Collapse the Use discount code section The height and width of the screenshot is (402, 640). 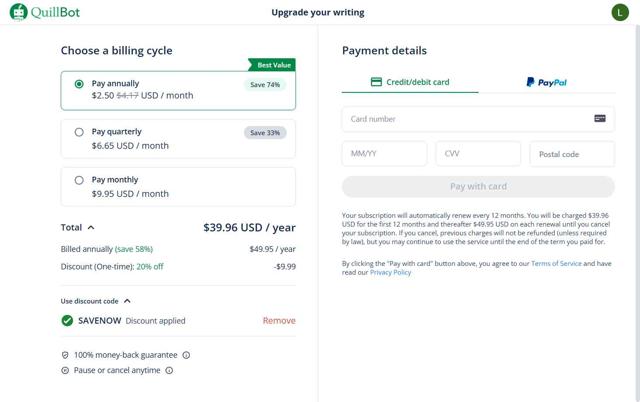click(127, 301)
